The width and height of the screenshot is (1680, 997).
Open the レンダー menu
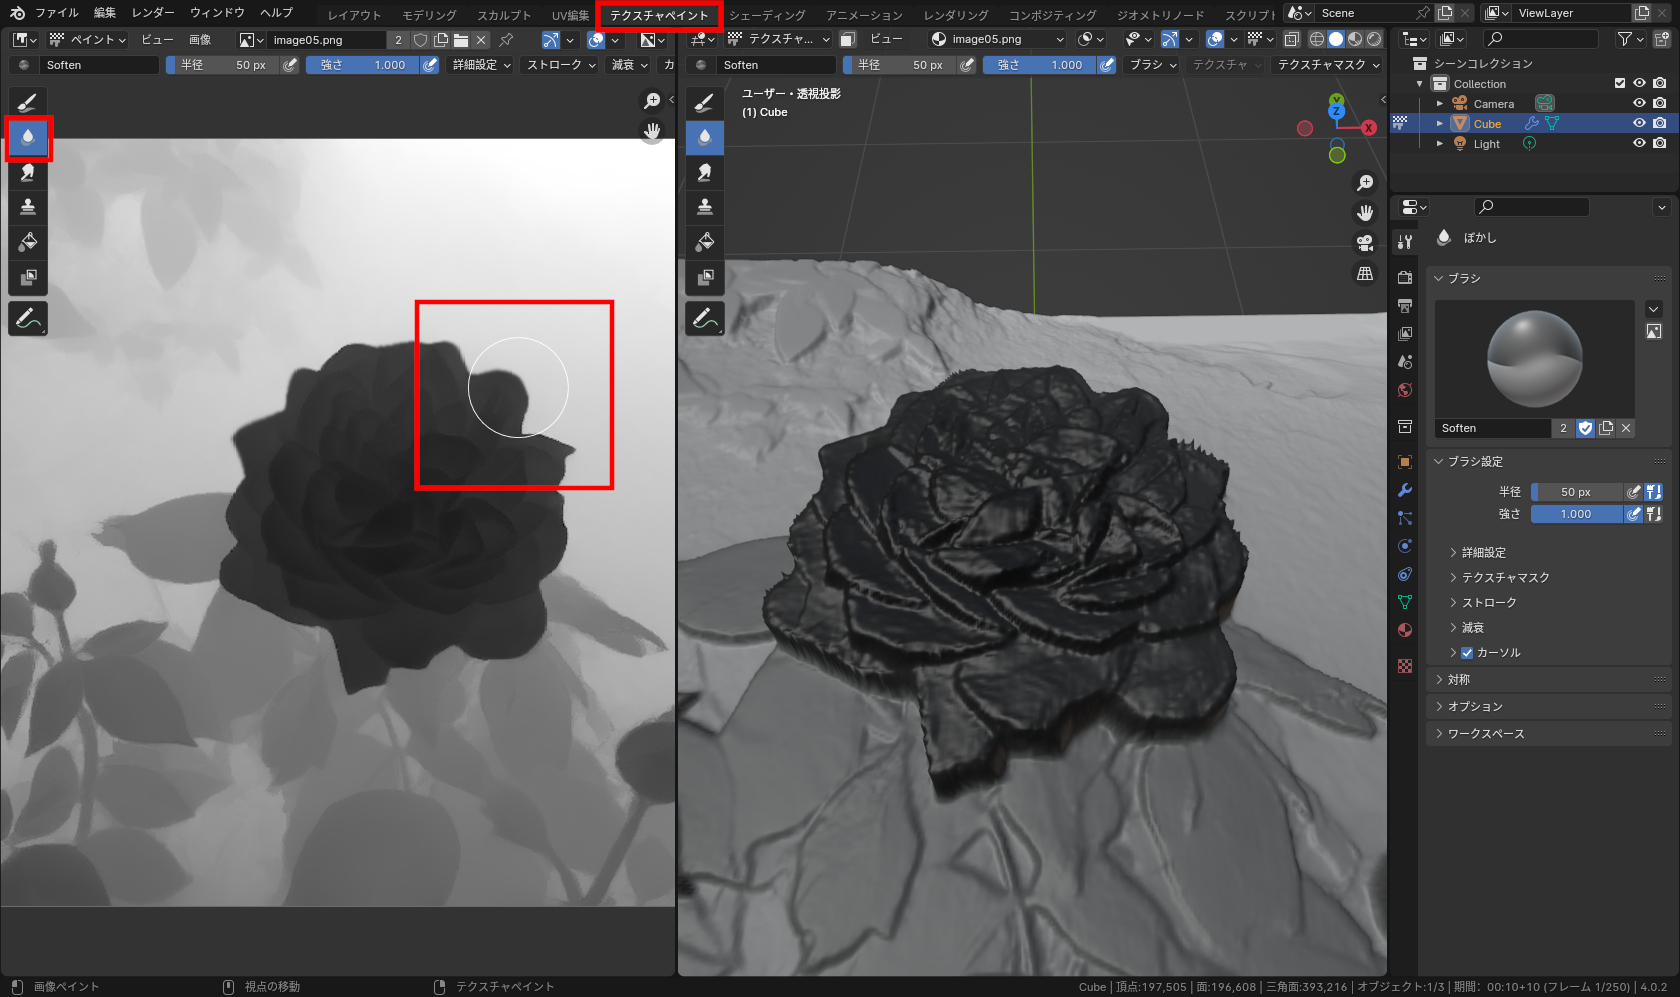pyautogui.click(x=153, y=13)
